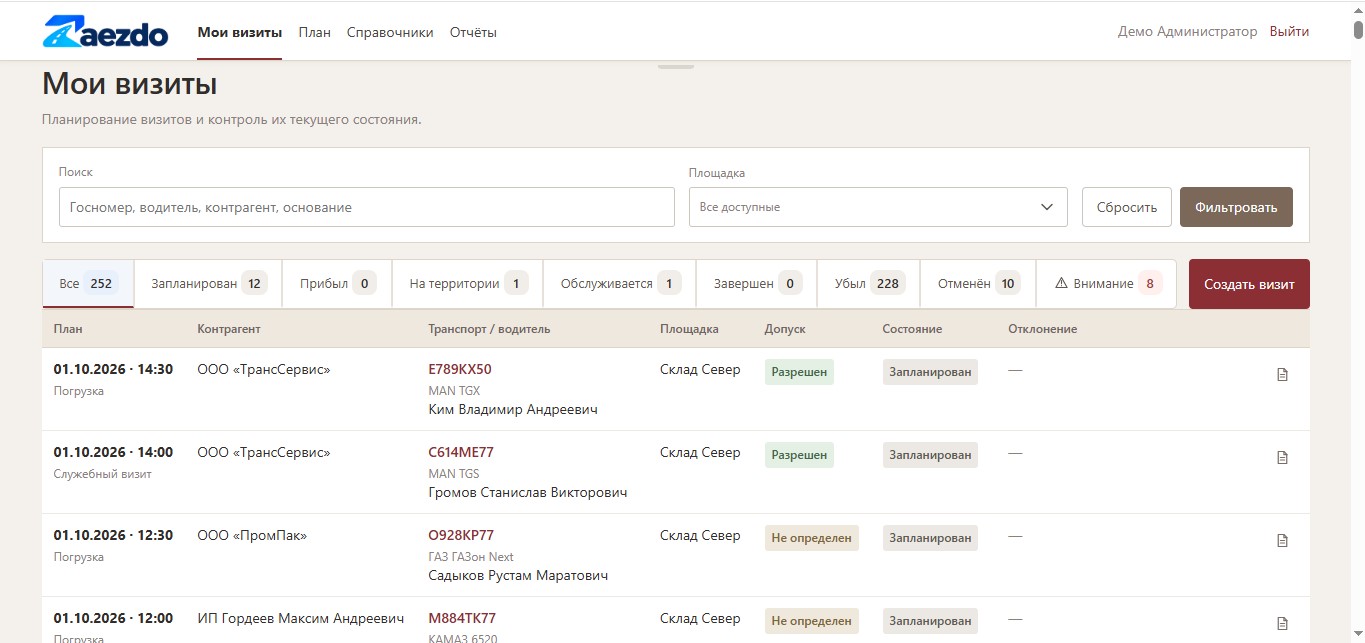Open vehicle plate link C614ME77

tap(461, 452)
